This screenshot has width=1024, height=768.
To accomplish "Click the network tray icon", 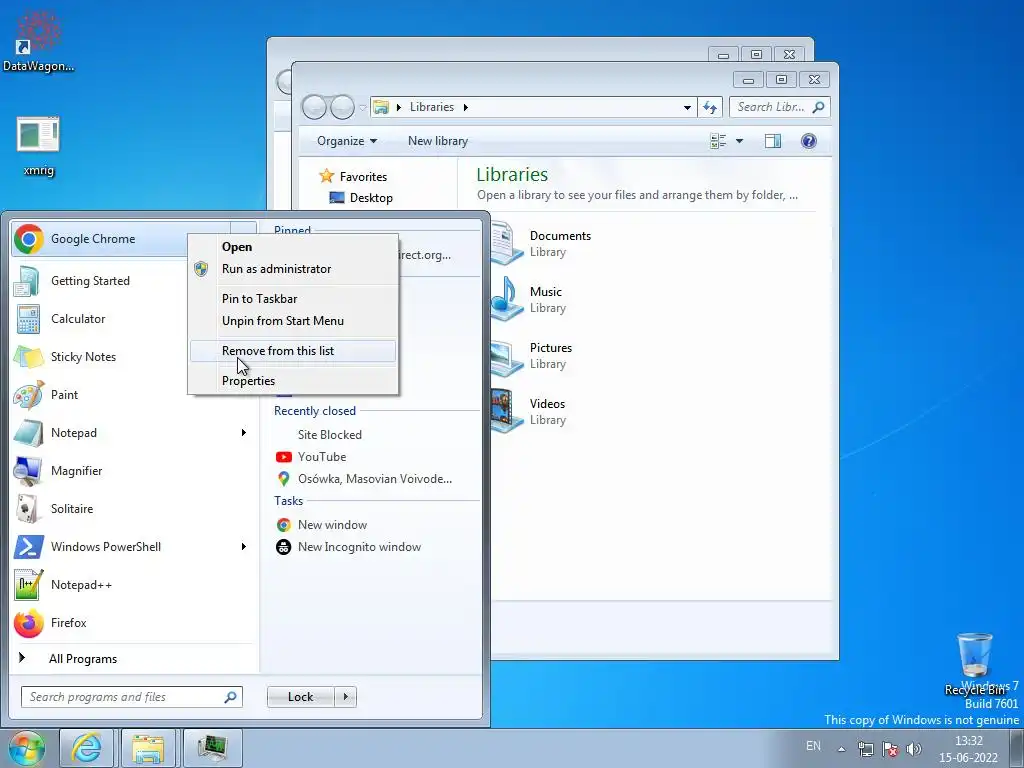I will pyautogui.click(x=865, y=749).
